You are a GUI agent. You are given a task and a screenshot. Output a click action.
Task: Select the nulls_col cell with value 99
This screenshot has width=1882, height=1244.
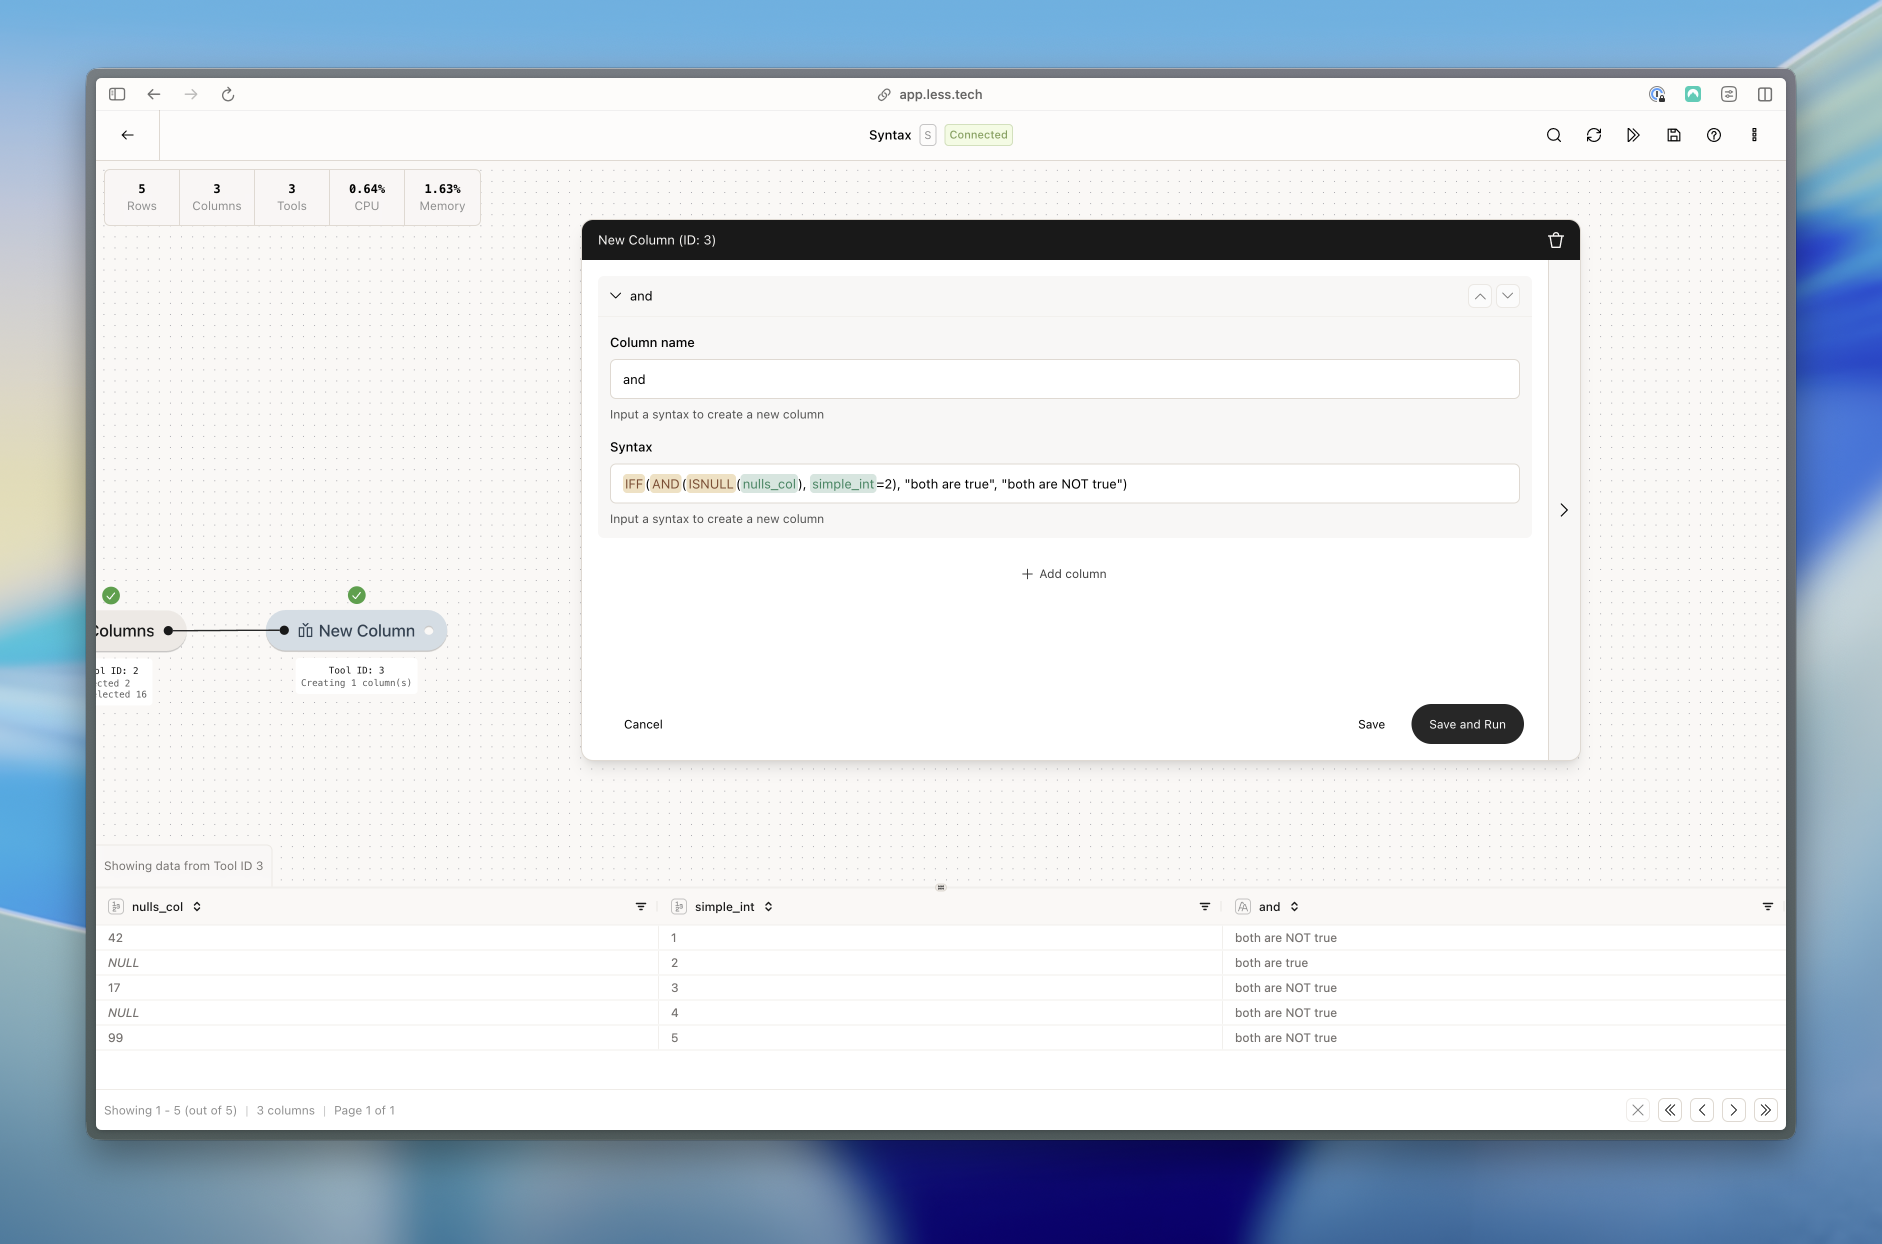tap(377, 1038)
